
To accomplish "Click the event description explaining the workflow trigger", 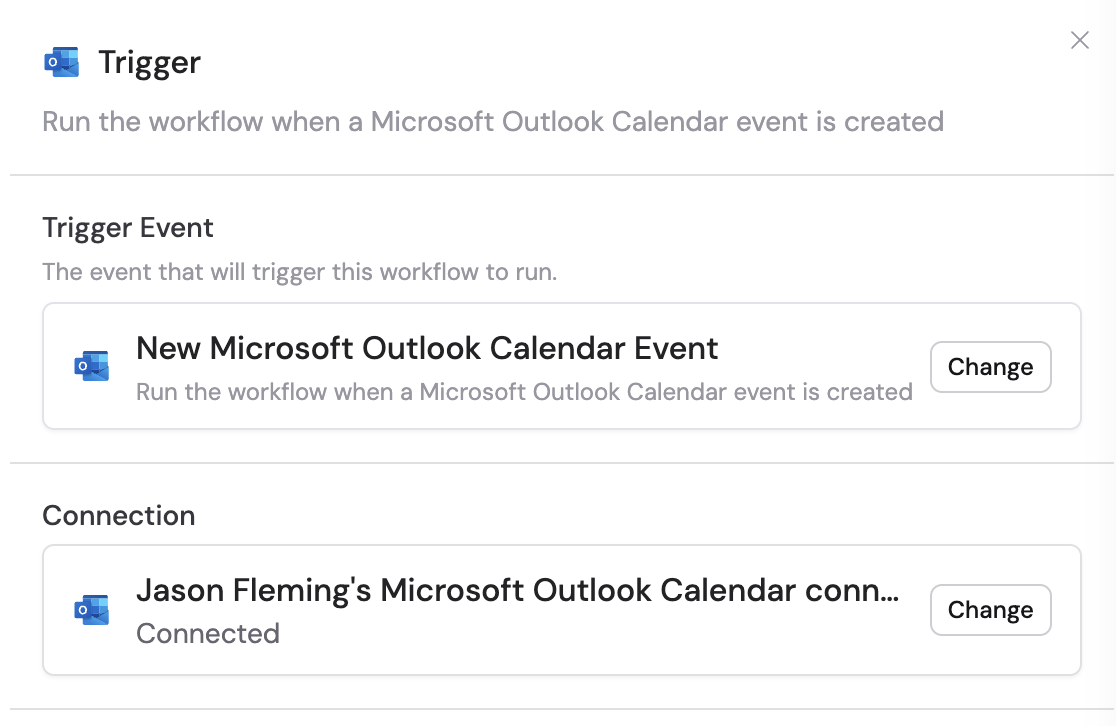I will [524, 392].
